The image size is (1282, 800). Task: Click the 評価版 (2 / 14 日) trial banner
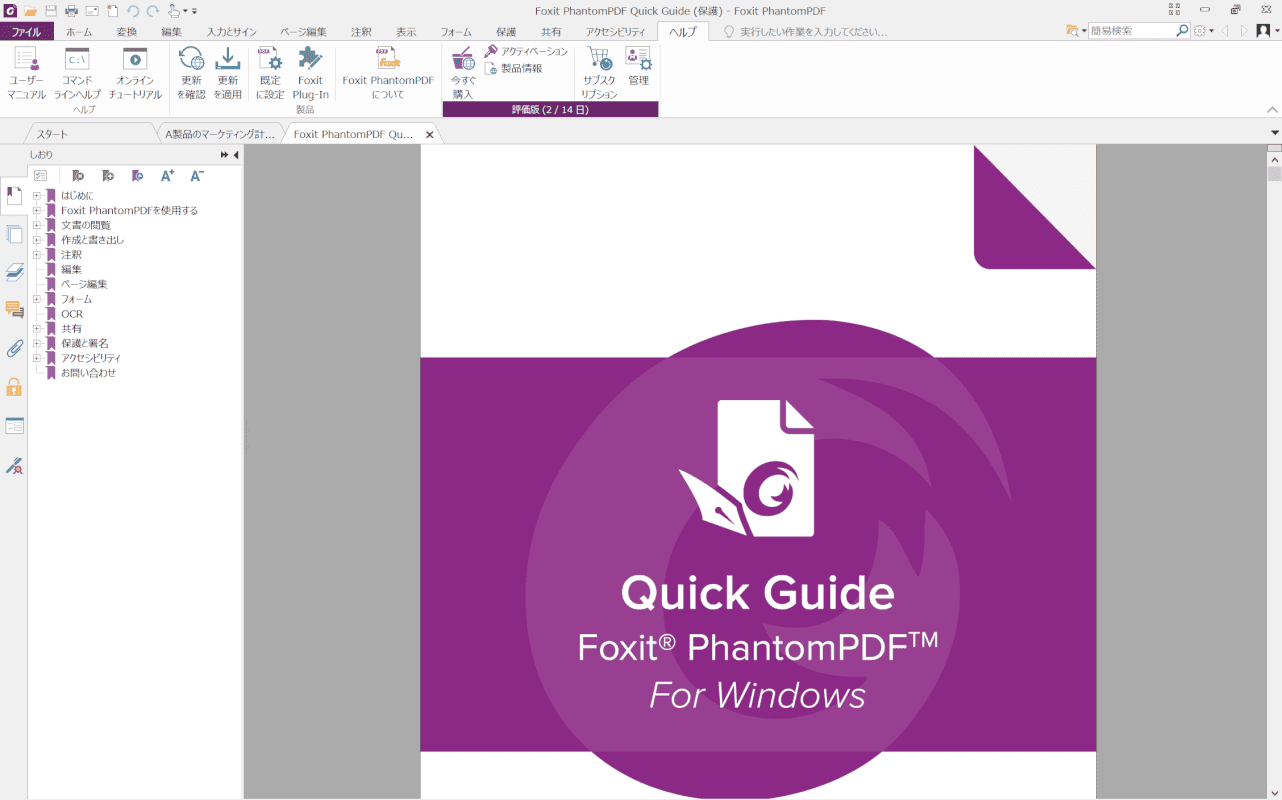tap(550, 109)
